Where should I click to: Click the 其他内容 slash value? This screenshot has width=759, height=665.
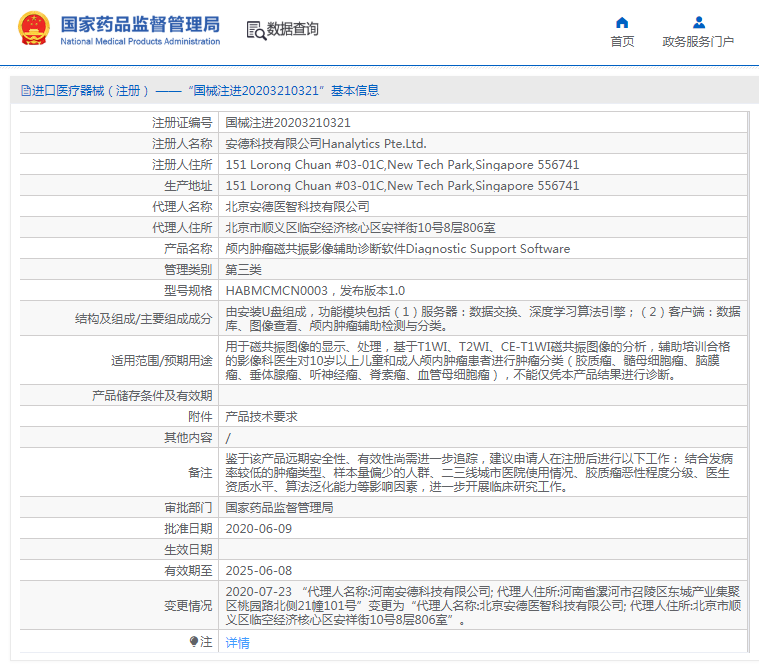pyautogui.click(x=228, y=438)
